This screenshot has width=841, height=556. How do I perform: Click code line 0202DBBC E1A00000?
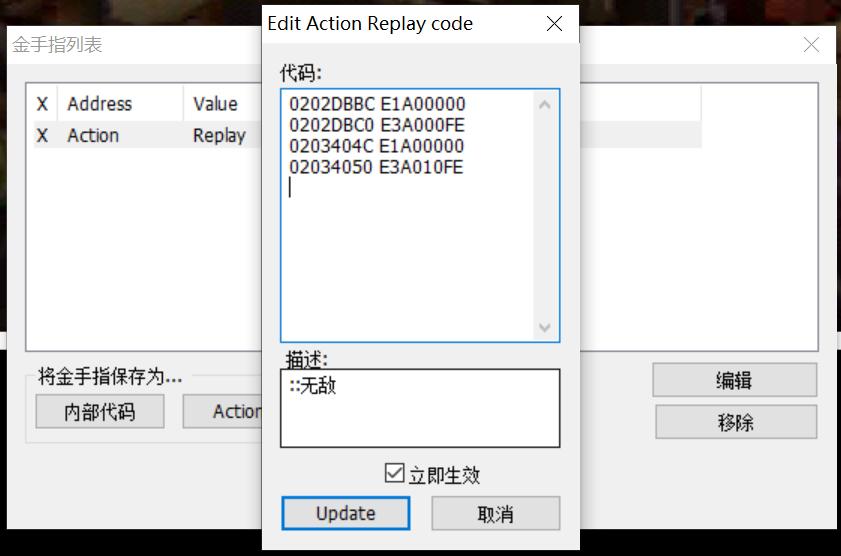click(378, 104)
